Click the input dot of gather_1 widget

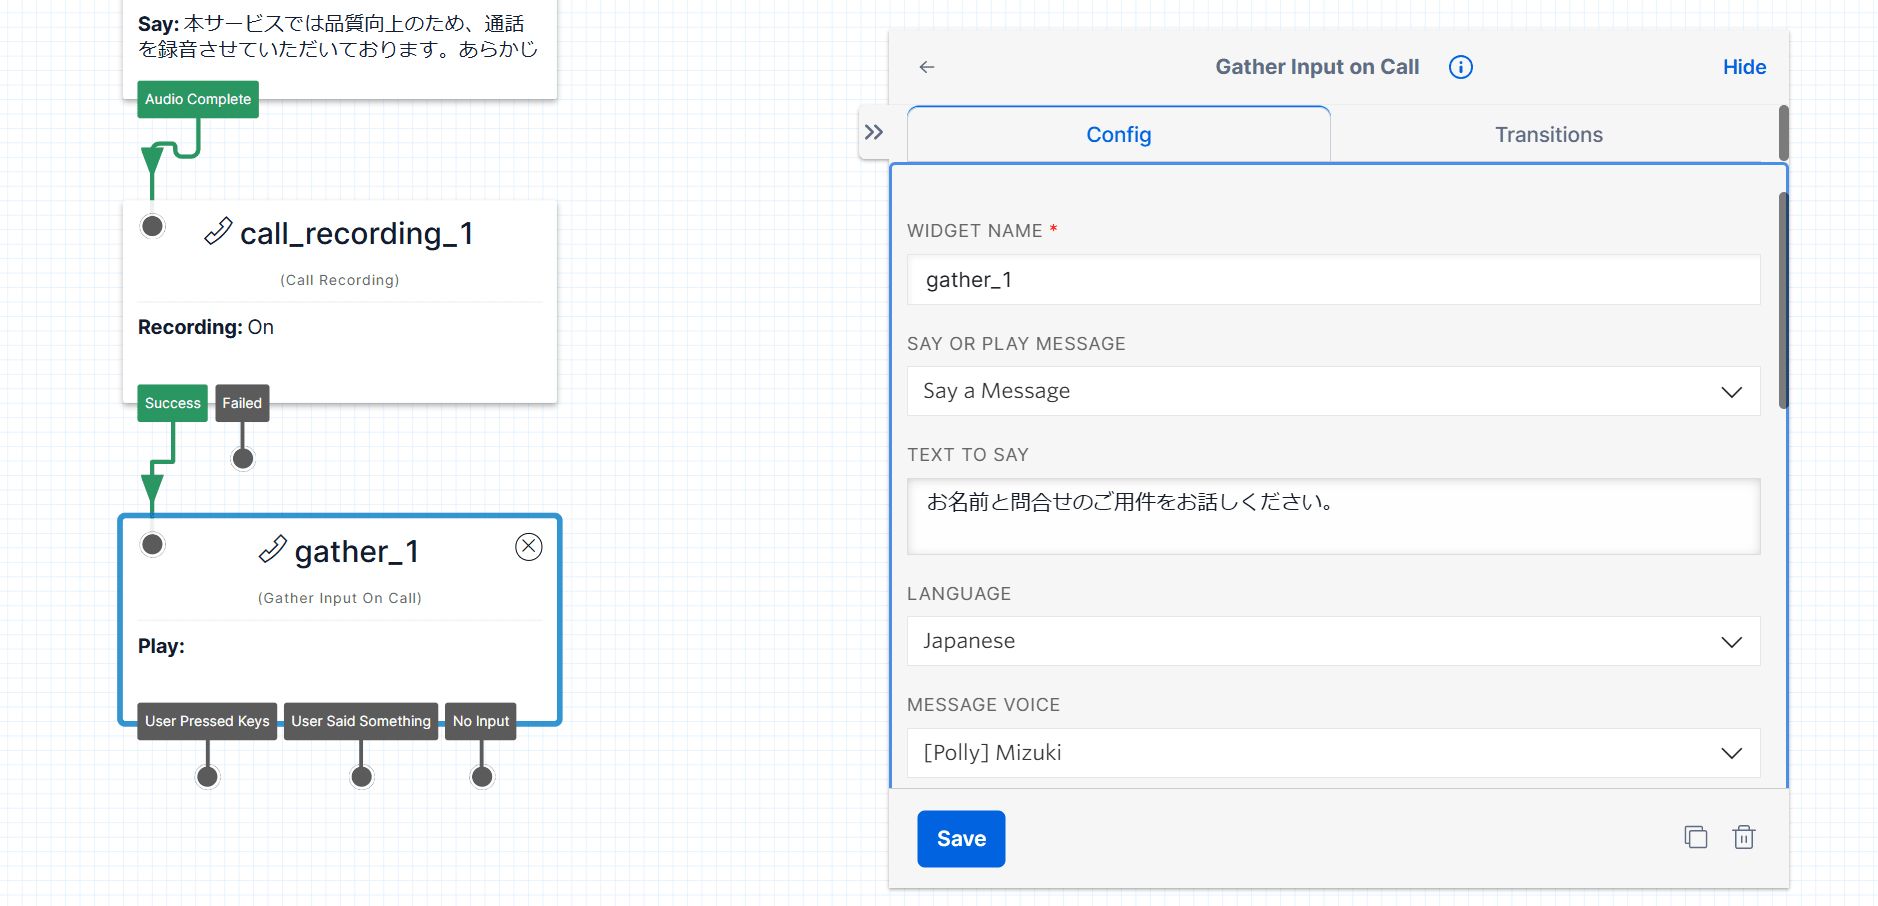152,544
